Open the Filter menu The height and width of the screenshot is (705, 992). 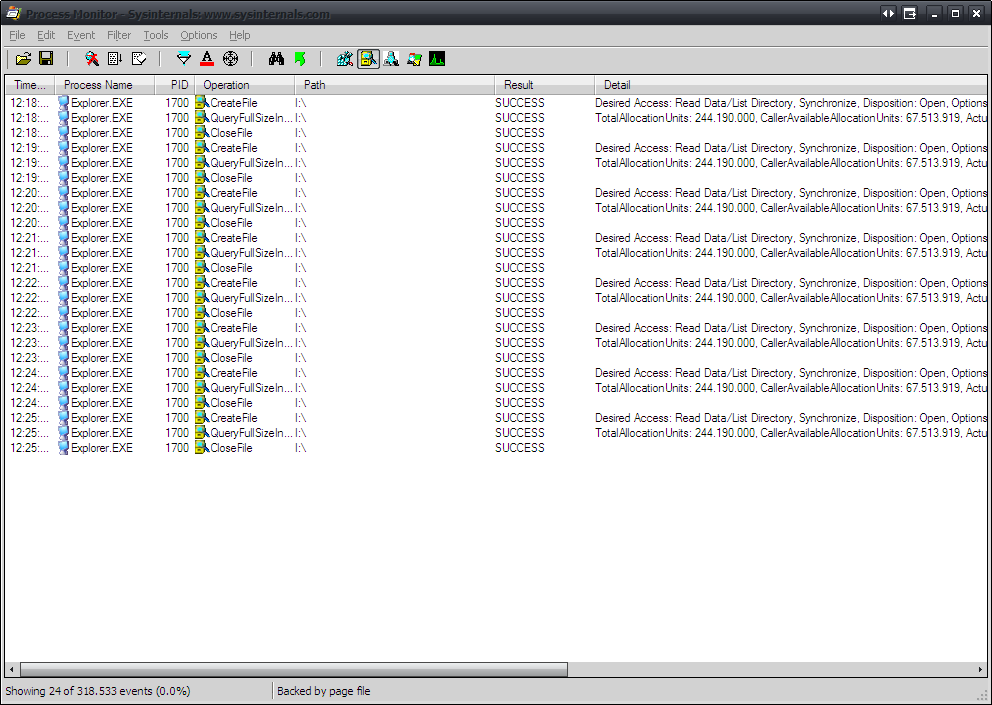[x=119, y=35]
